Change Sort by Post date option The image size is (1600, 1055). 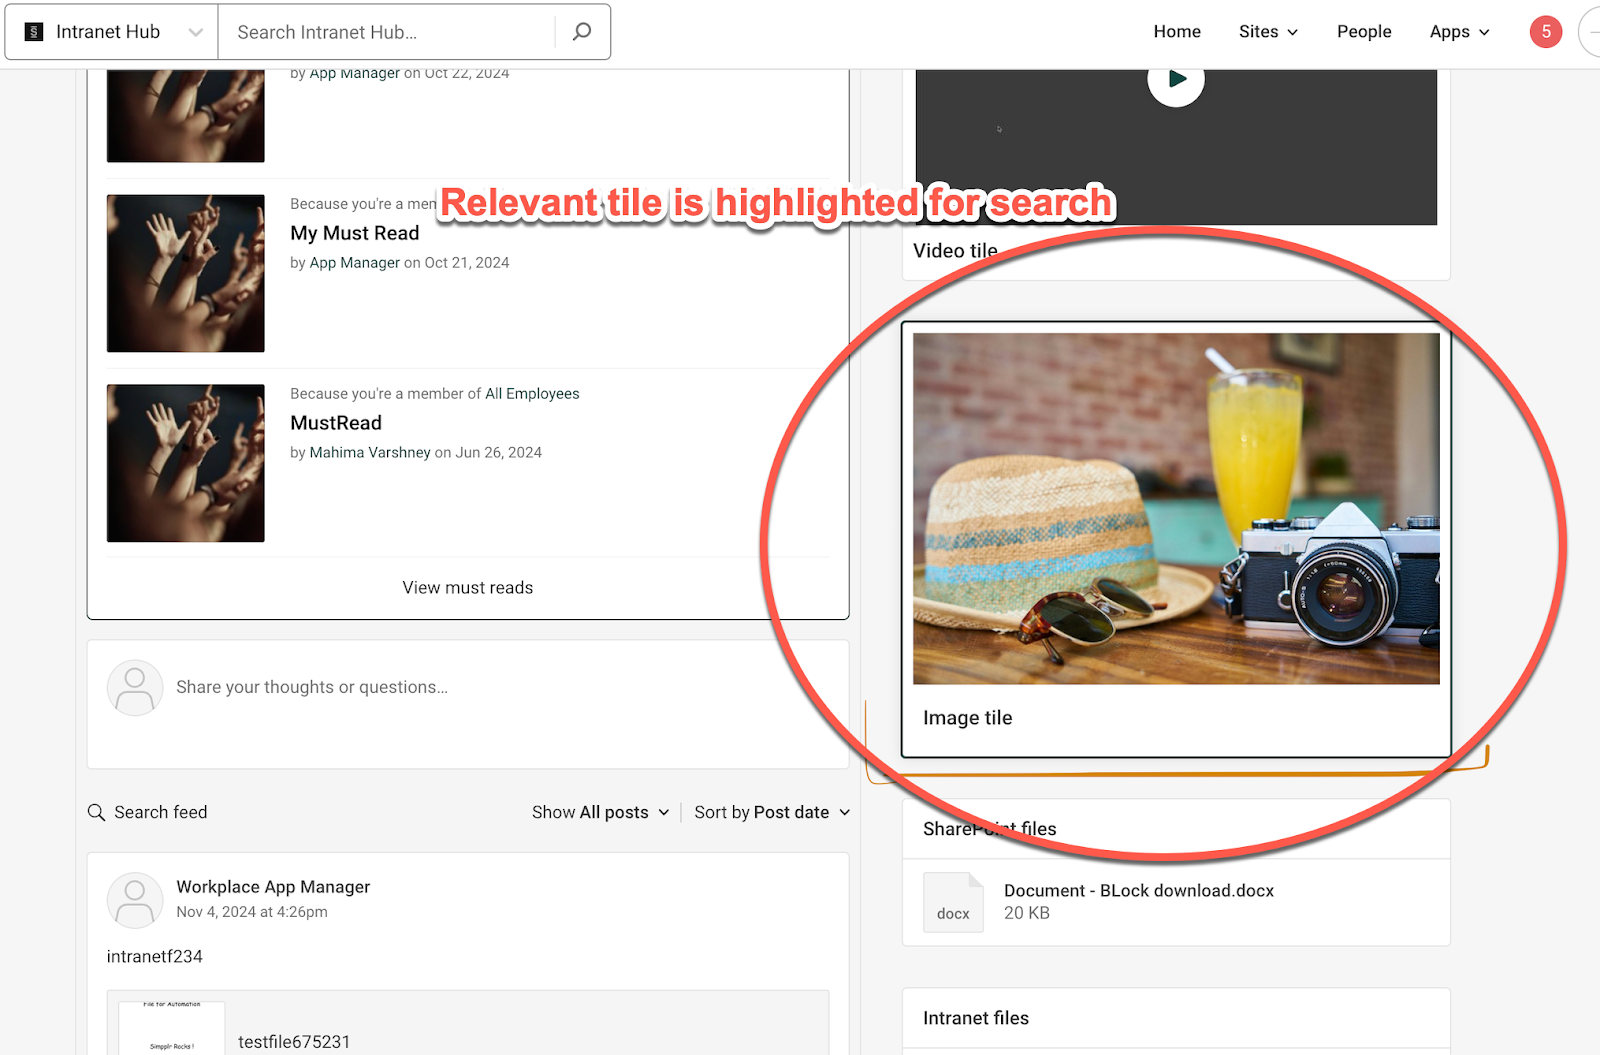click(x=772, y=812)
